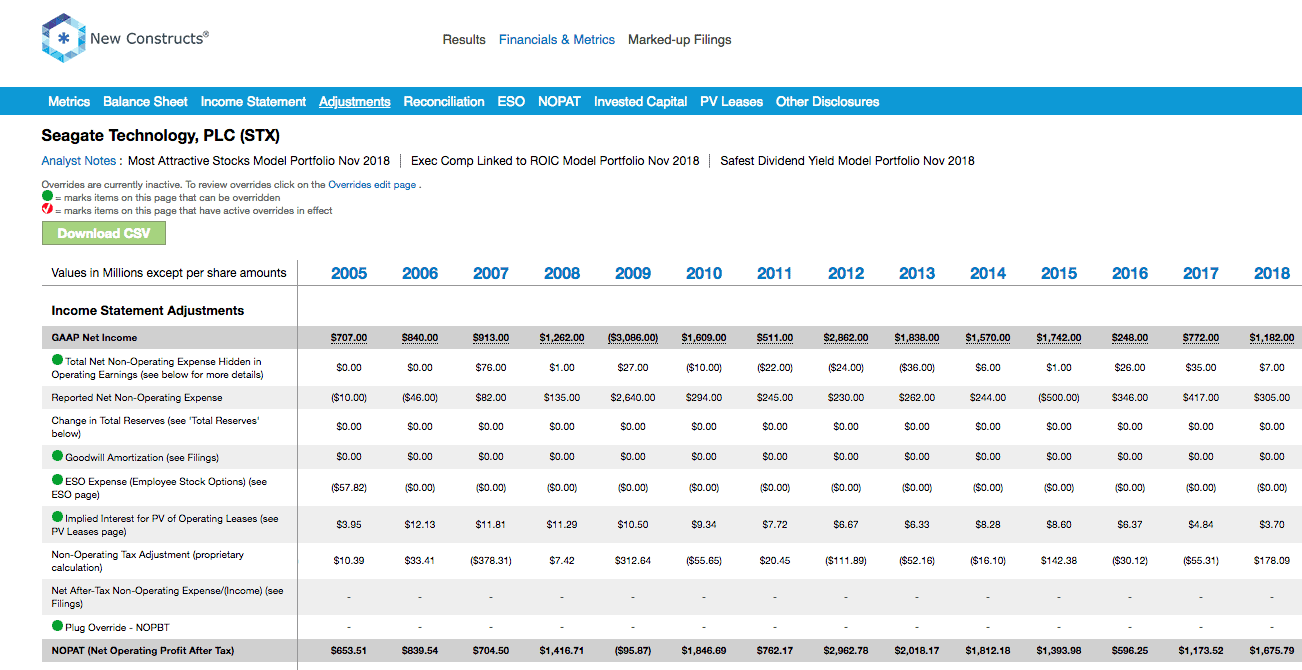Go to Other Disclosures tab
This screenshot has width=1302, height=670.
point(827,102)
